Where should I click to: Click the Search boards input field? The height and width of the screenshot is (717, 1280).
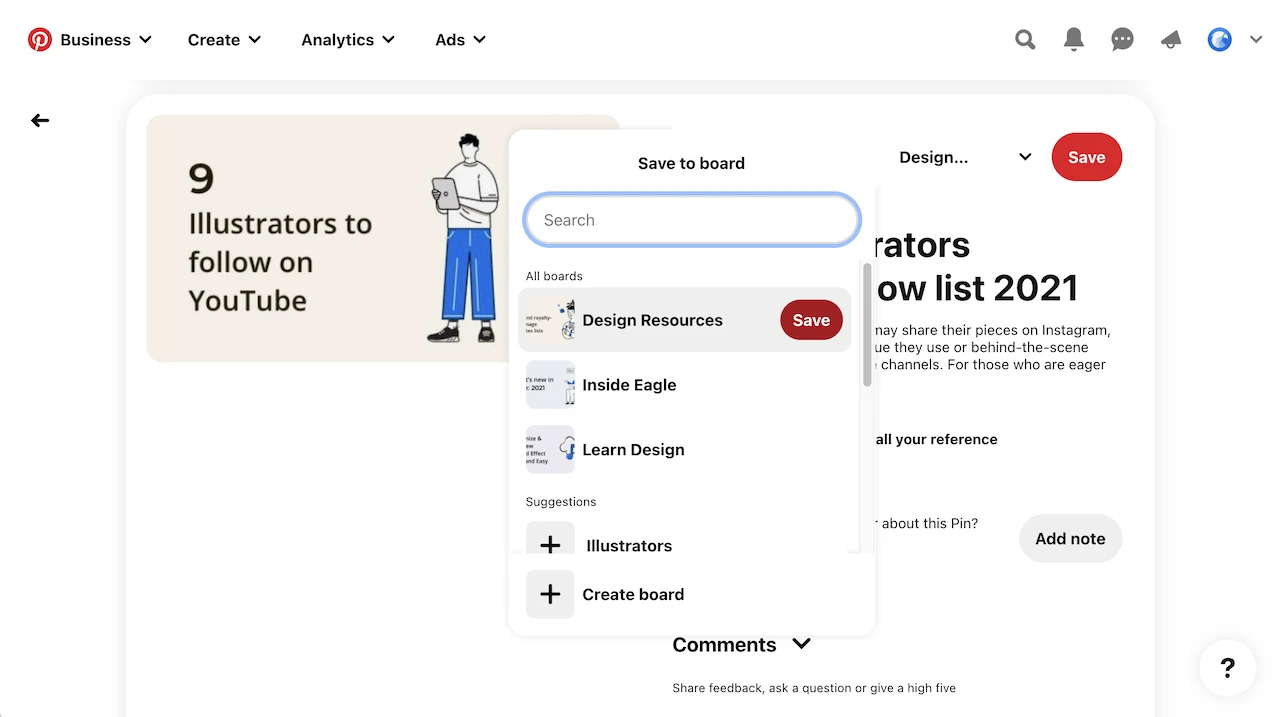point(691,219)
